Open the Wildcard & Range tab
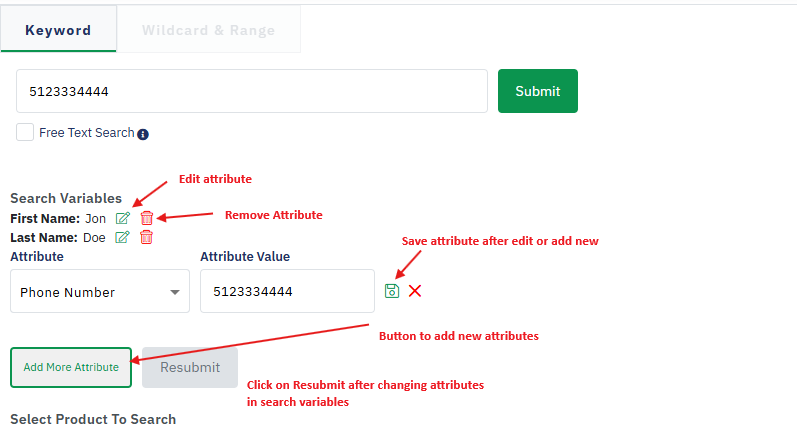Image resolution: width=797 pixels, height=429 pixels. 208,30
